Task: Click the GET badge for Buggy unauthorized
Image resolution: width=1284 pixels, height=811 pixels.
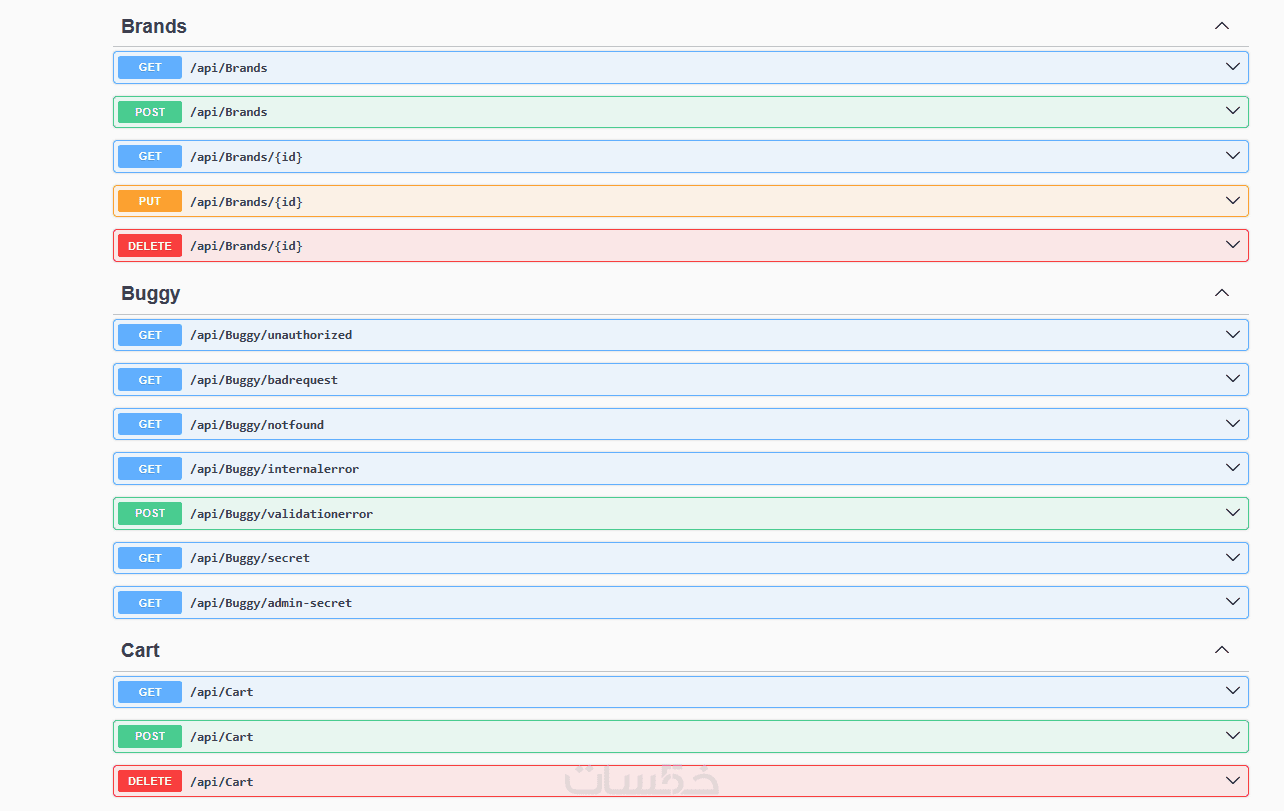Action: (150, 335)
